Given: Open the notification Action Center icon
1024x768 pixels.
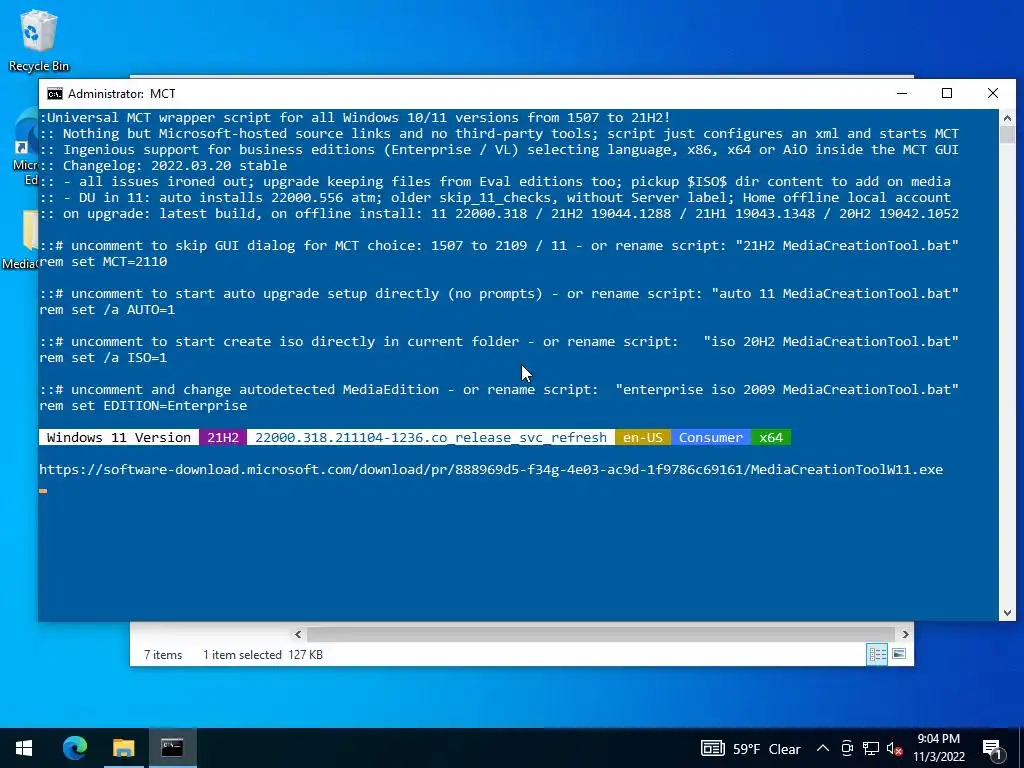Looking at the screenshot, I should tap(992, 748).
